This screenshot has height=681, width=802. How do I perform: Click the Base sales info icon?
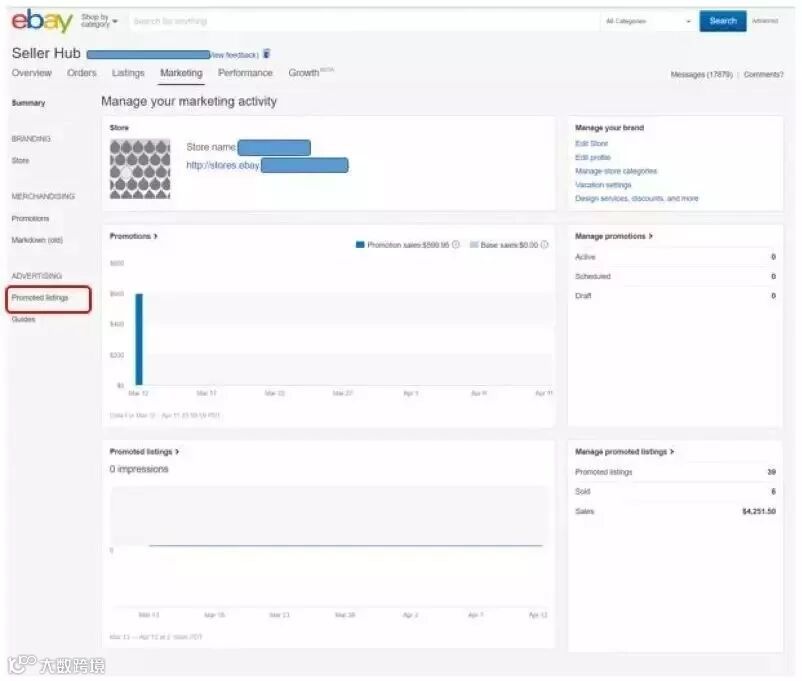click(x=545, y=245)
